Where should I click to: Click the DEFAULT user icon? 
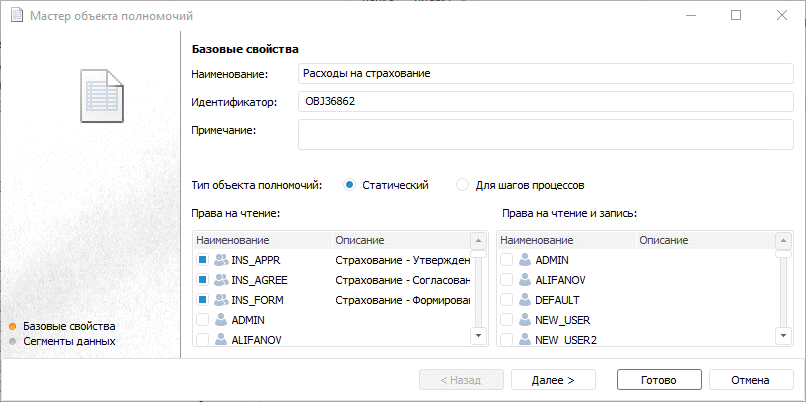click(x=525, y=300)
